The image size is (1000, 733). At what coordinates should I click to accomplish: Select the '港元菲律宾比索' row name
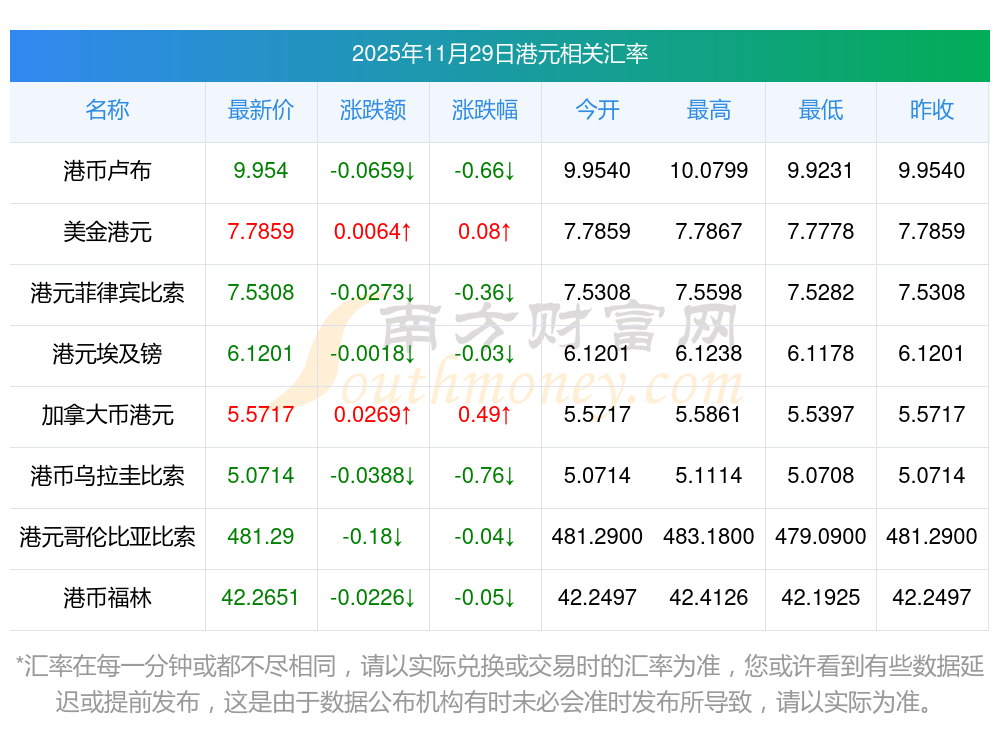(107, 293)
